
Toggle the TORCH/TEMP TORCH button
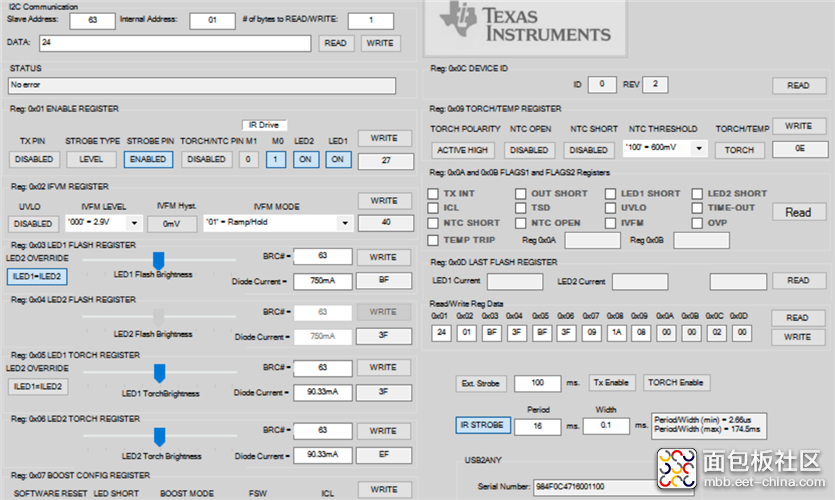(740, 150)
